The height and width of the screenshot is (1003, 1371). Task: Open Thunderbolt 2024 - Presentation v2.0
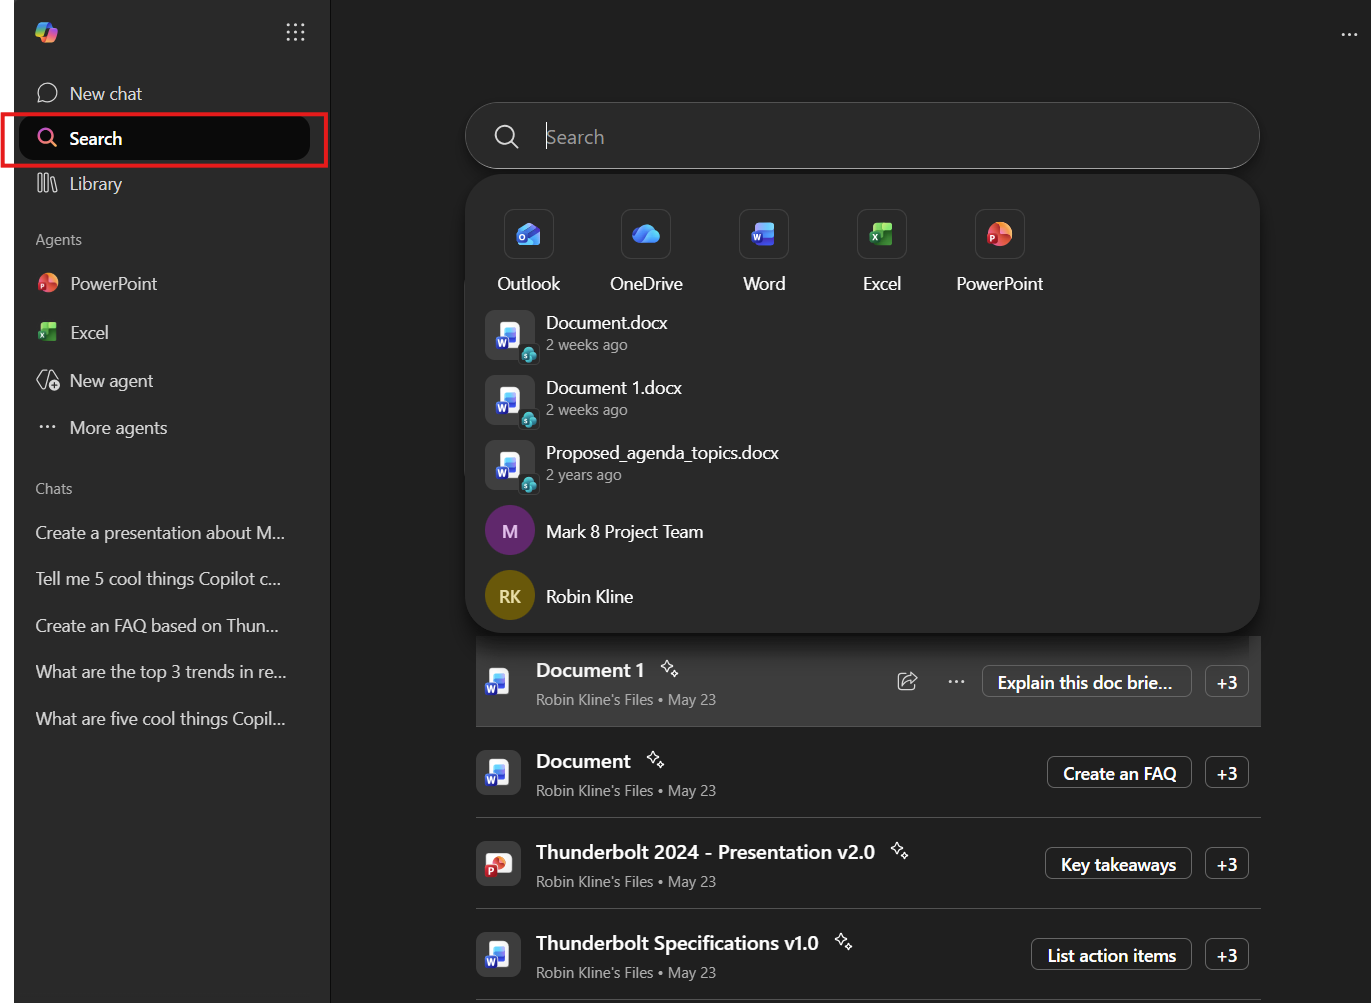point(705,852)
